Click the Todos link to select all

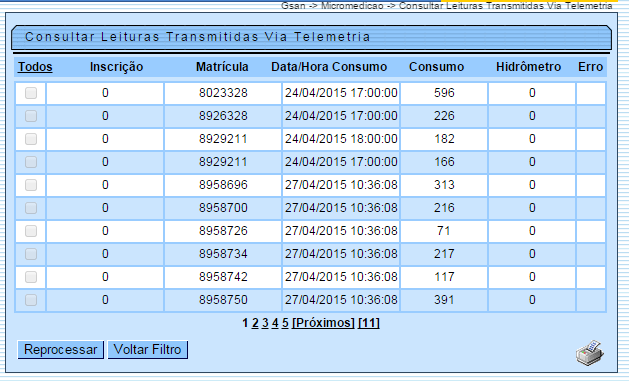(35, 67)
